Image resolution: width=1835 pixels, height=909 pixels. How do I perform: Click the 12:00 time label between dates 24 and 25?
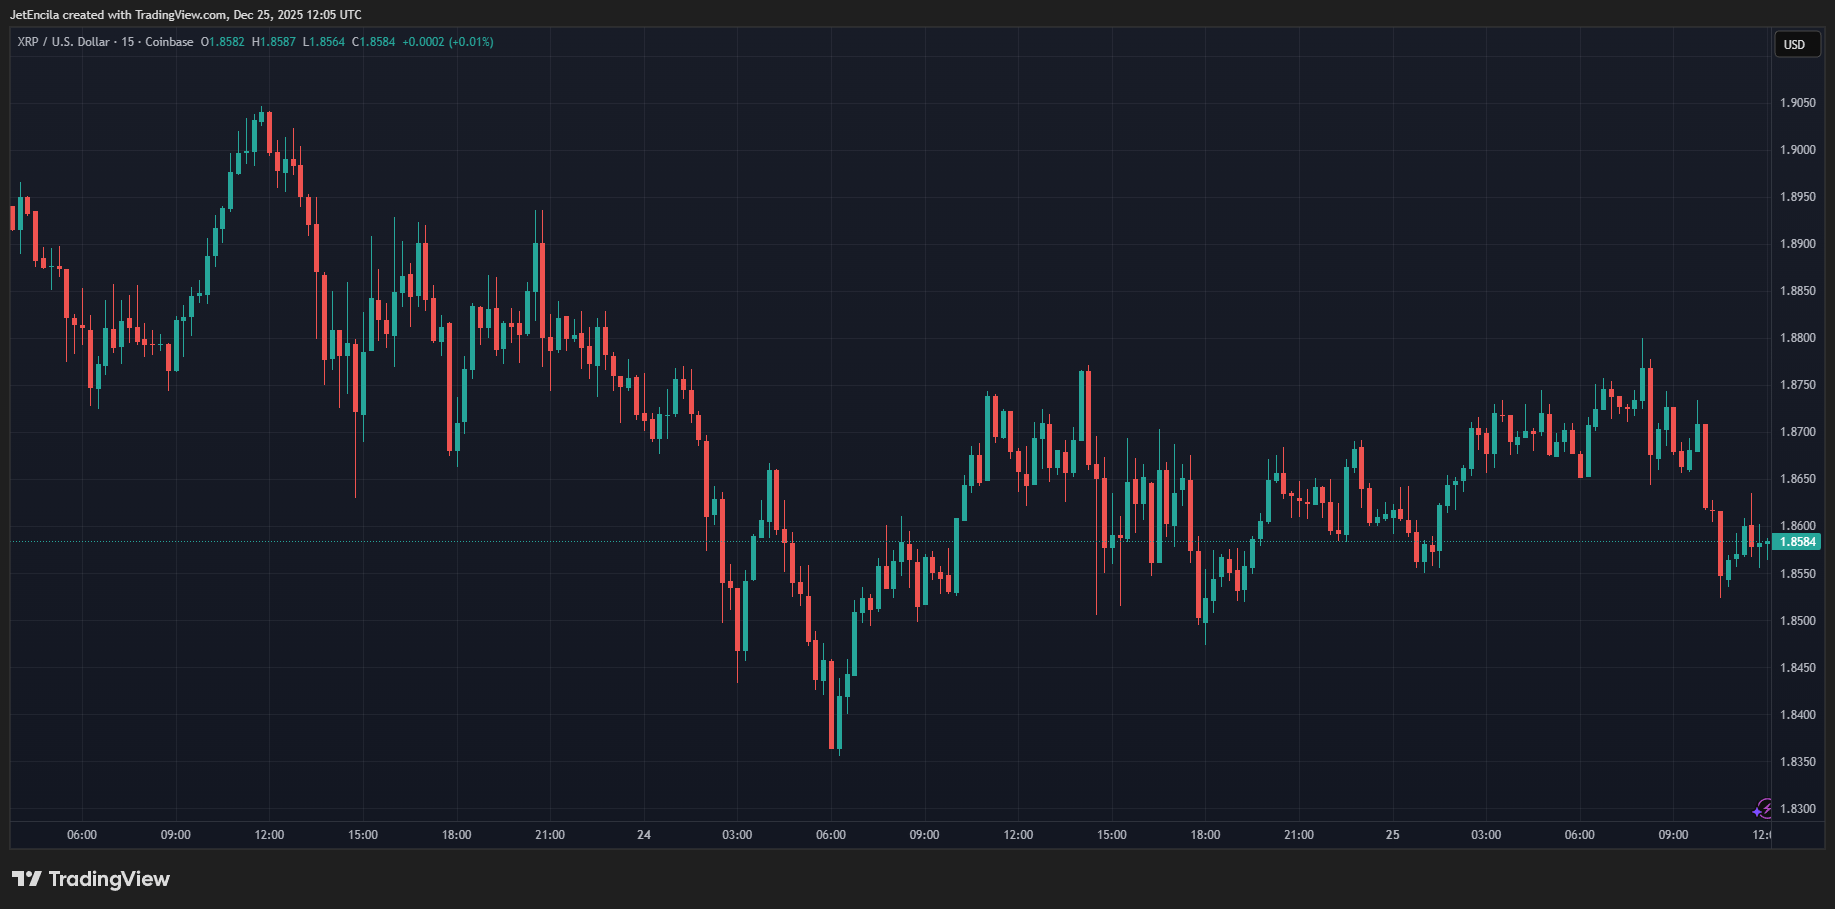point(1018,835)
